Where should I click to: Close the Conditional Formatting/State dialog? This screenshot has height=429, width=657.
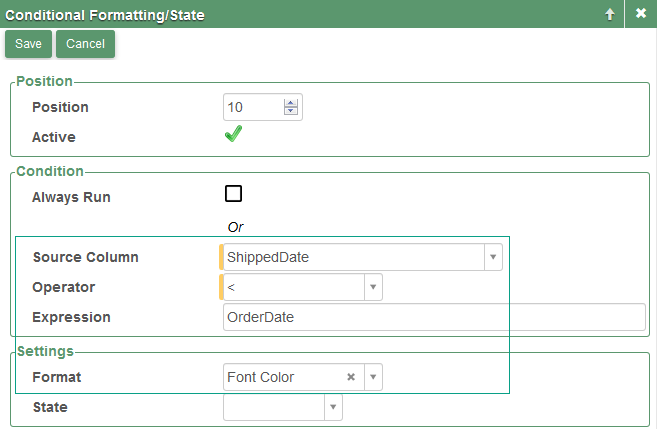click(641, 14)
